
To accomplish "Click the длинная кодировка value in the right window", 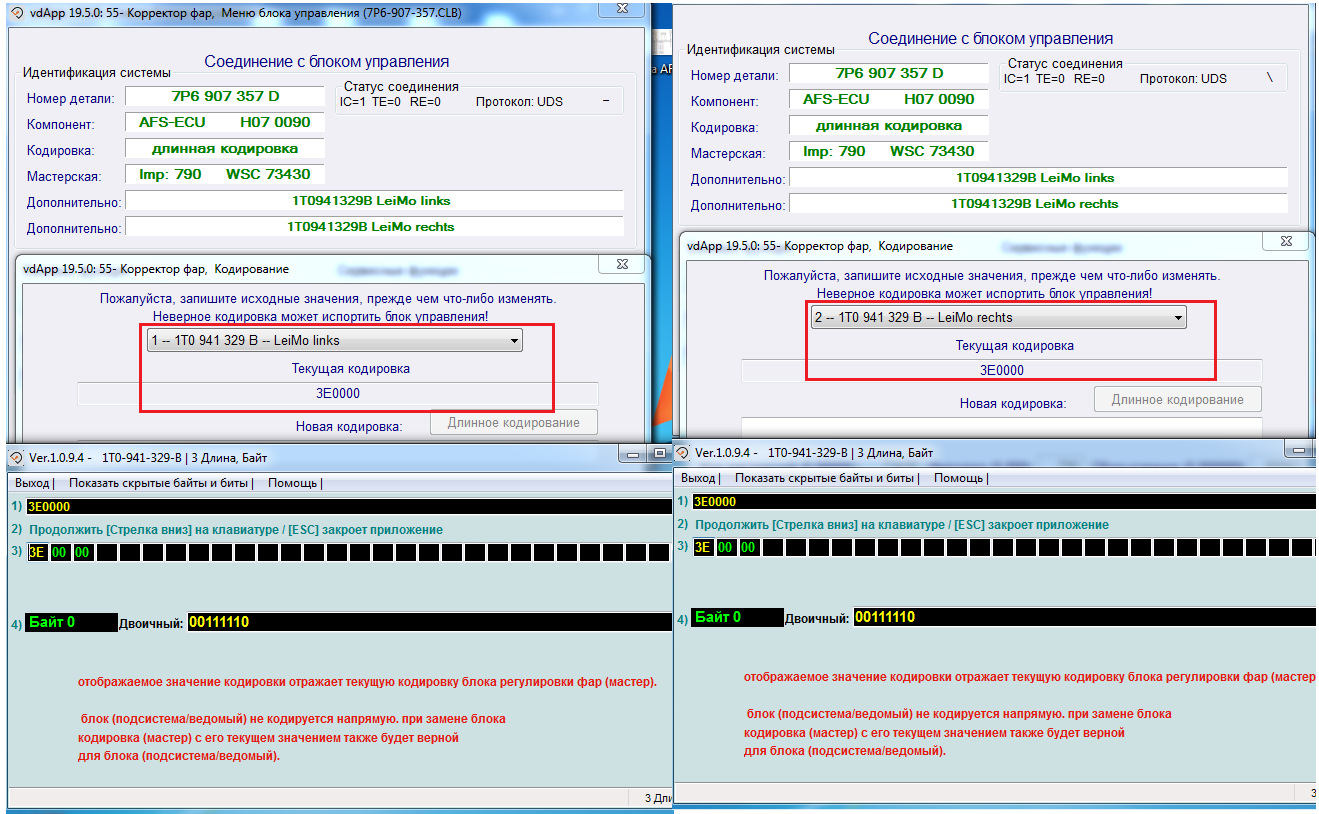I will pos(889,126).
